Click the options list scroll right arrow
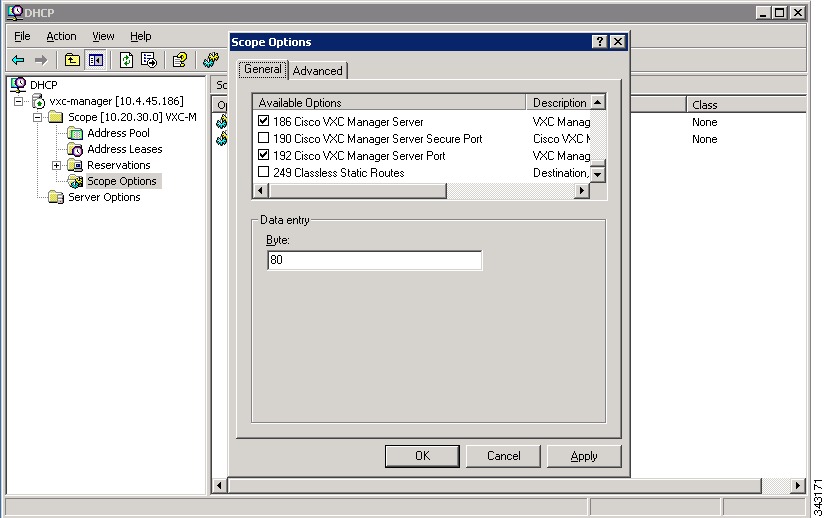The image size is (825, 518). pyautogui.click(x=582, y=190)
